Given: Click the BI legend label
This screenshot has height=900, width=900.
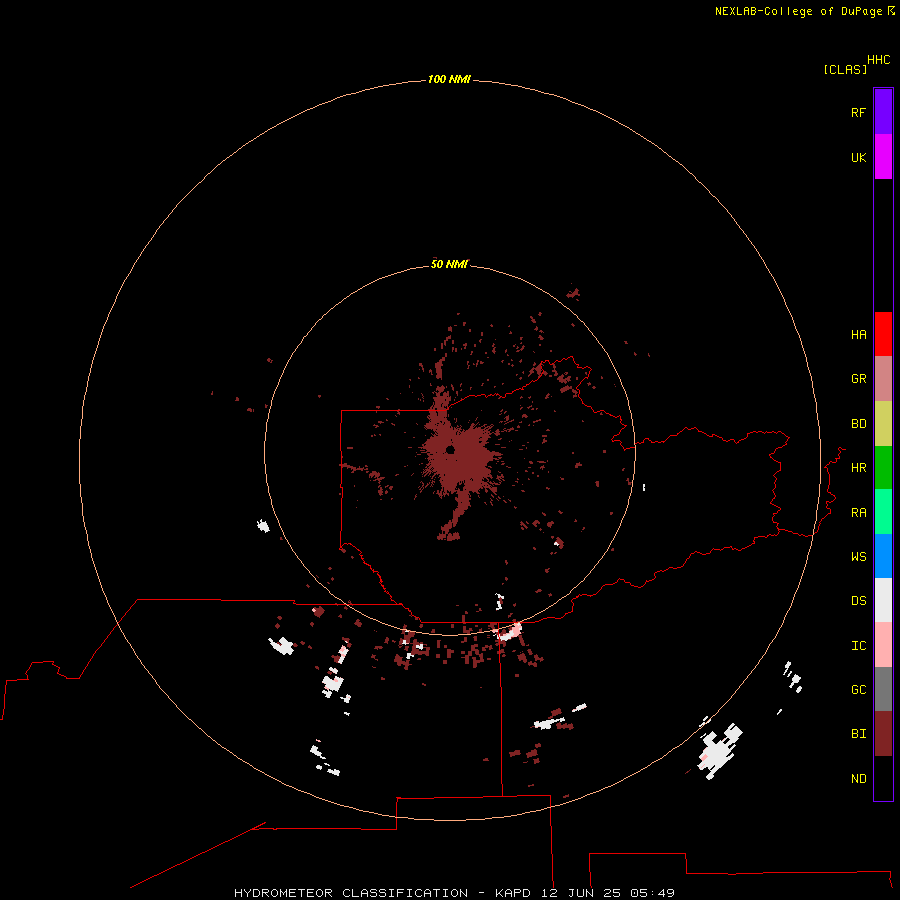Looking at the screenshot, I should tap(858, 734).
